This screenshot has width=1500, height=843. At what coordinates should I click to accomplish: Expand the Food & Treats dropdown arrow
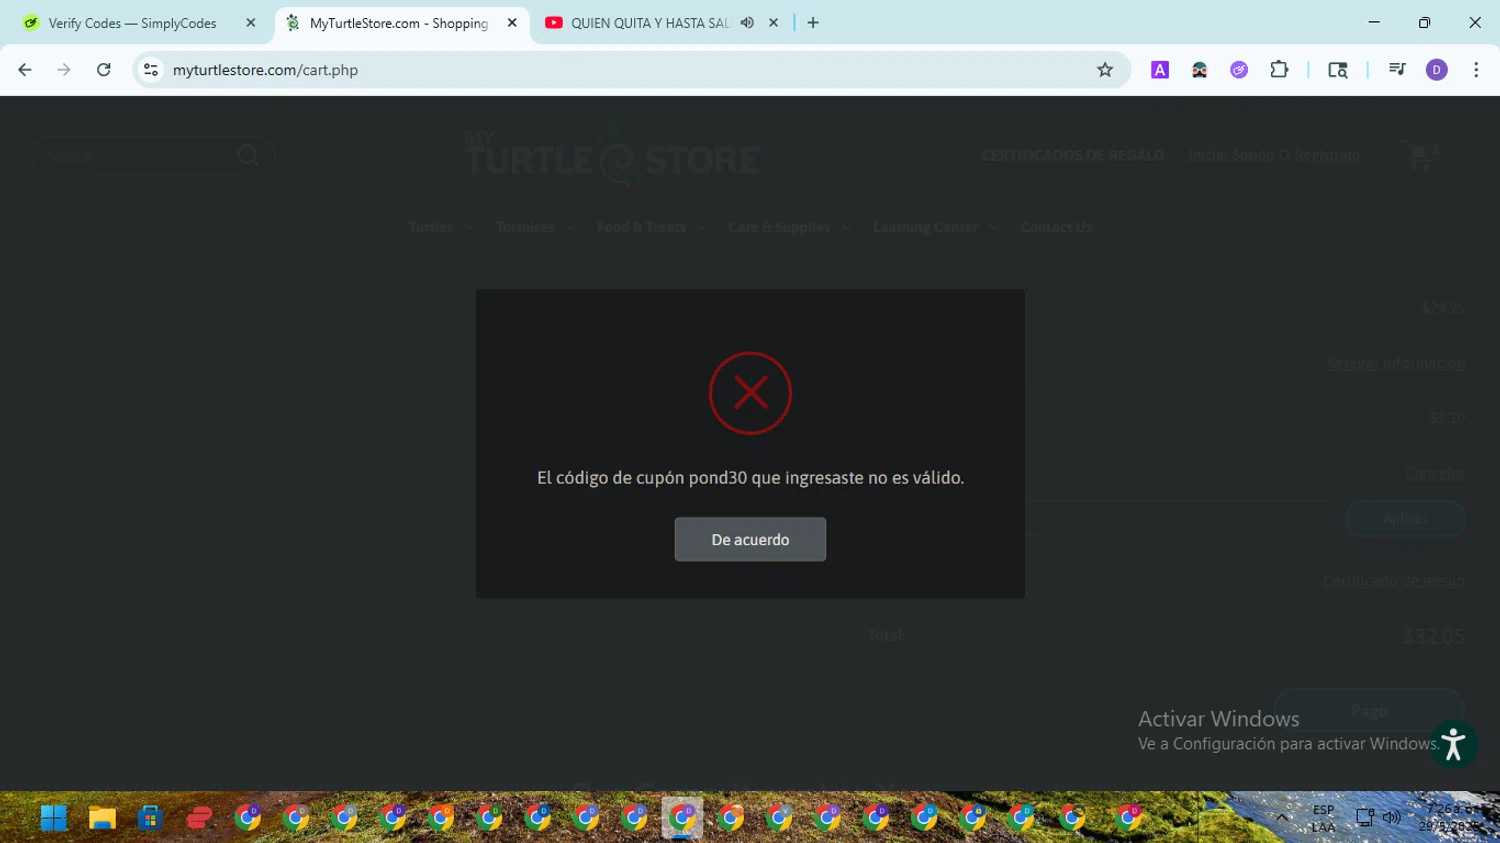pyautogui.click(x=701, y=228)
